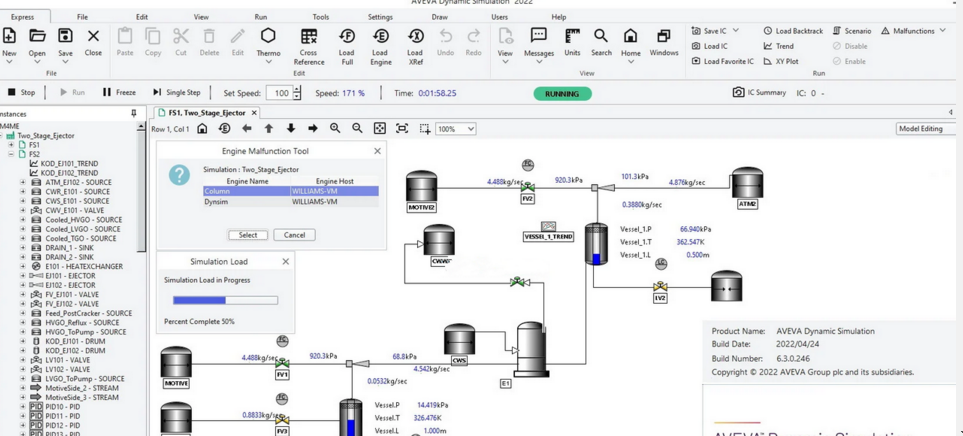The image size is (963, 436).
Task: Open the Edit menu tab
Action: click(142, 17)
